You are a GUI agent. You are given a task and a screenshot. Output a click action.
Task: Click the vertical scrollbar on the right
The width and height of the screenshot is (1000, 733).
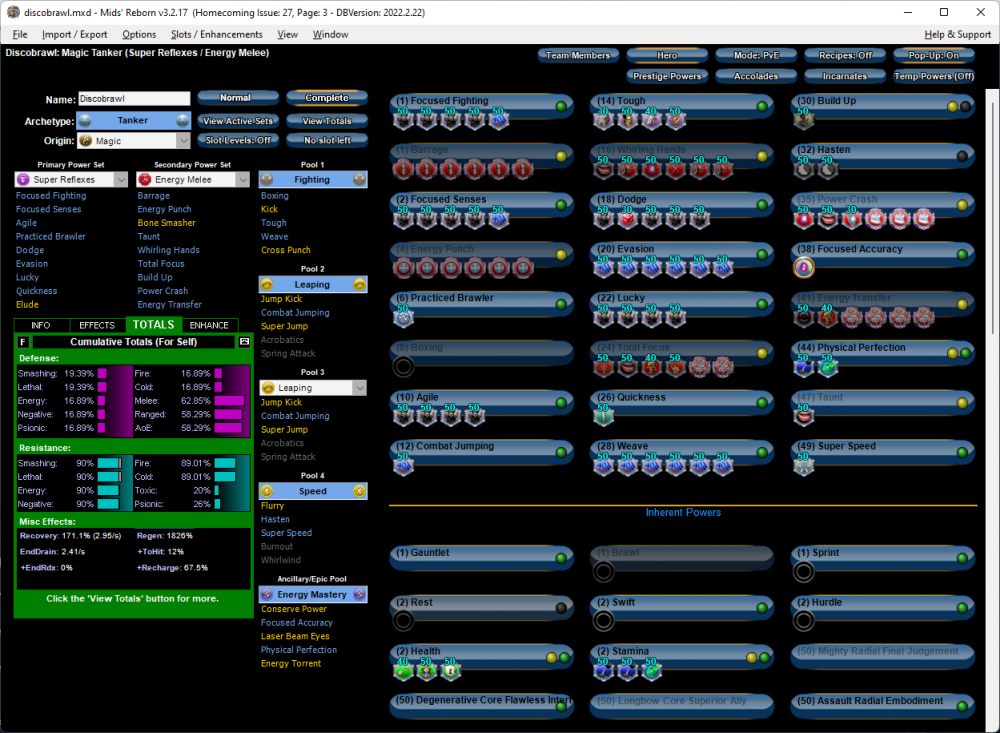point(992,200)
